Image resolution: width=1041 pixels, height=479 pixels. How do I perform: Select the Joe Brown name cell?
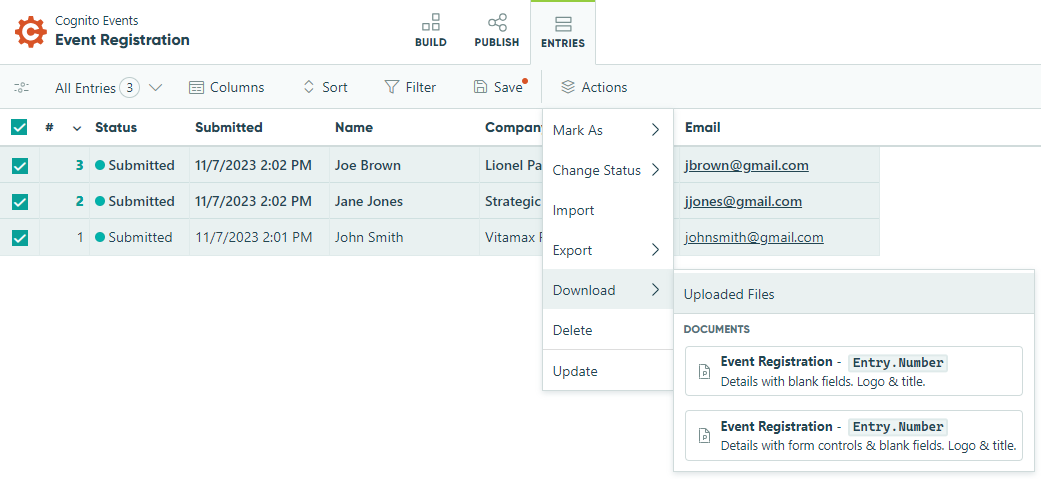point(404,165)
